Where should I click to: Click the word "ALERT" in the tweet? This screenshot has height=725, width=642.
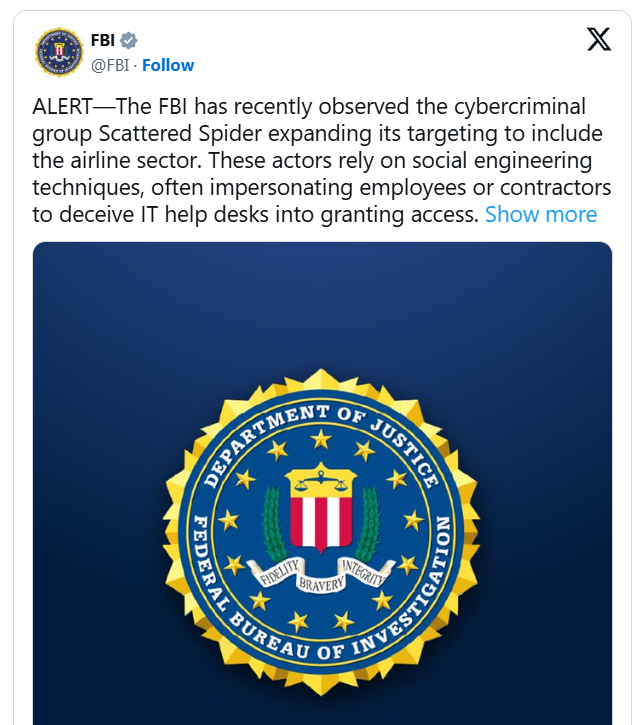point(60,106)
